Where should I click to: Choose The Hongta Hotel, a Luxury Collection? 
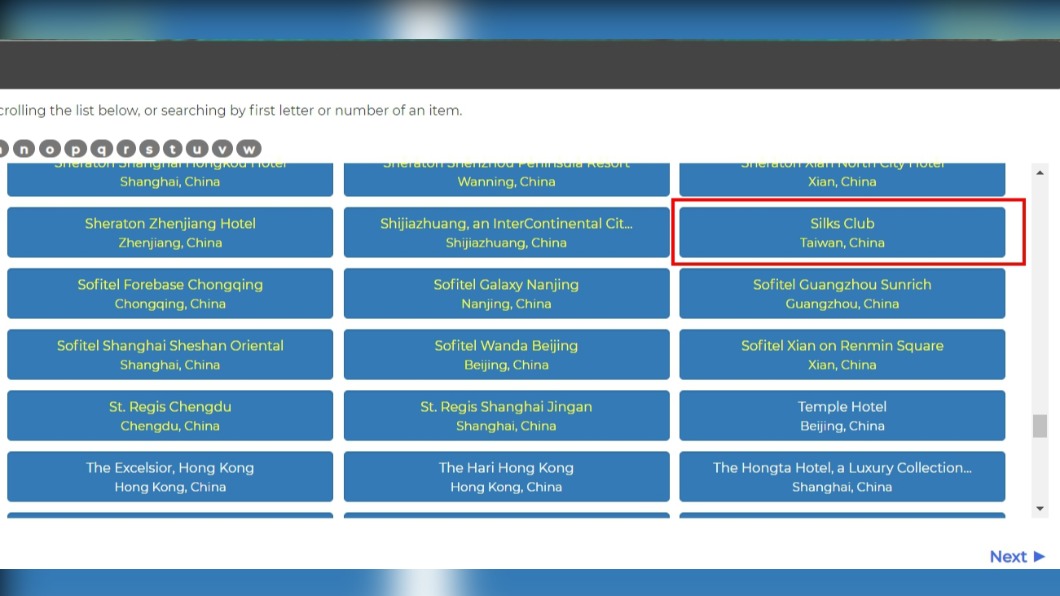(842, 476)
